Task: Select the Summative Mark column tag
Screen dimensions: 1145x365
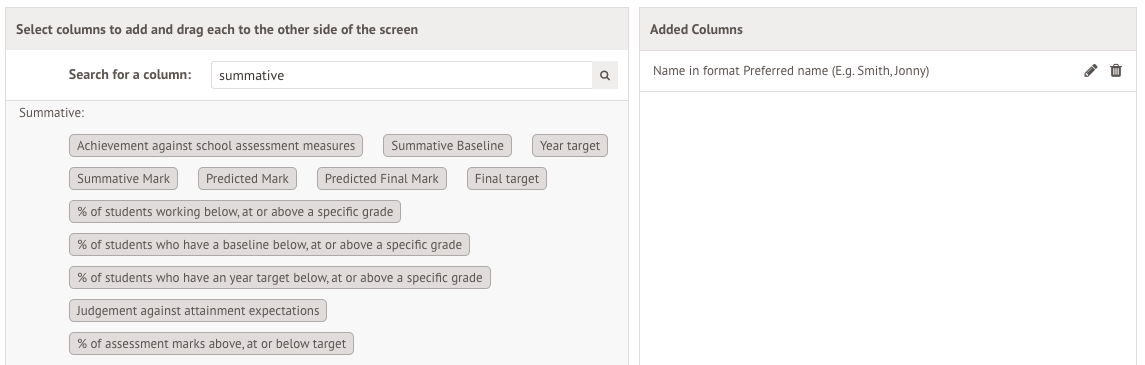Action: click(123, 179)
